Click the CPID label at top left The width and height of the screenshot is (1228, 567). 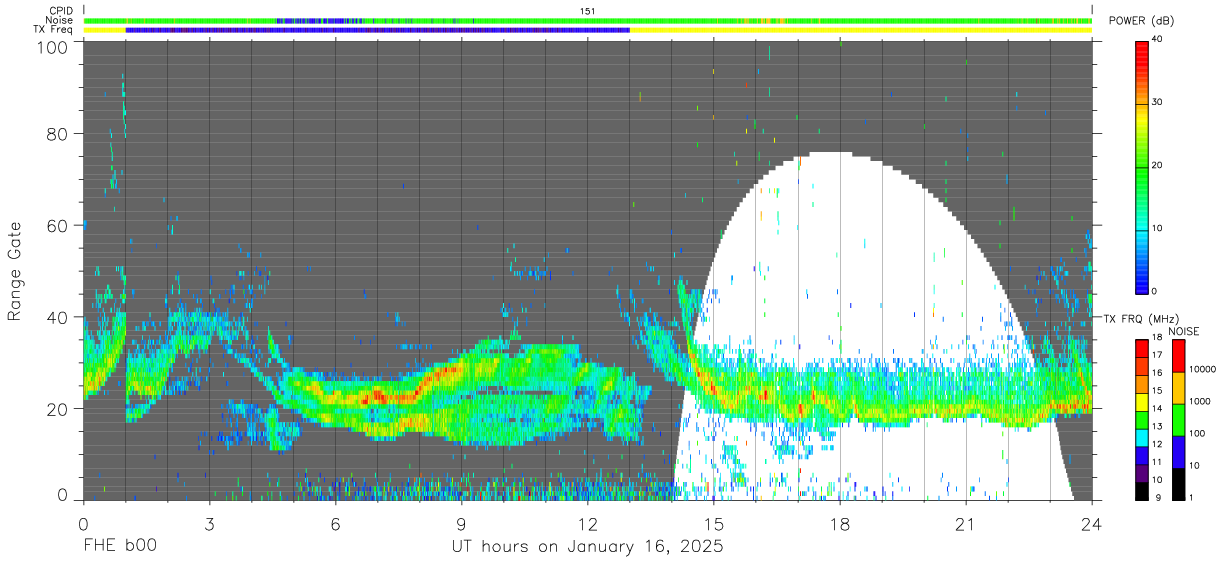pyautogui.click(x=61, y=11)
